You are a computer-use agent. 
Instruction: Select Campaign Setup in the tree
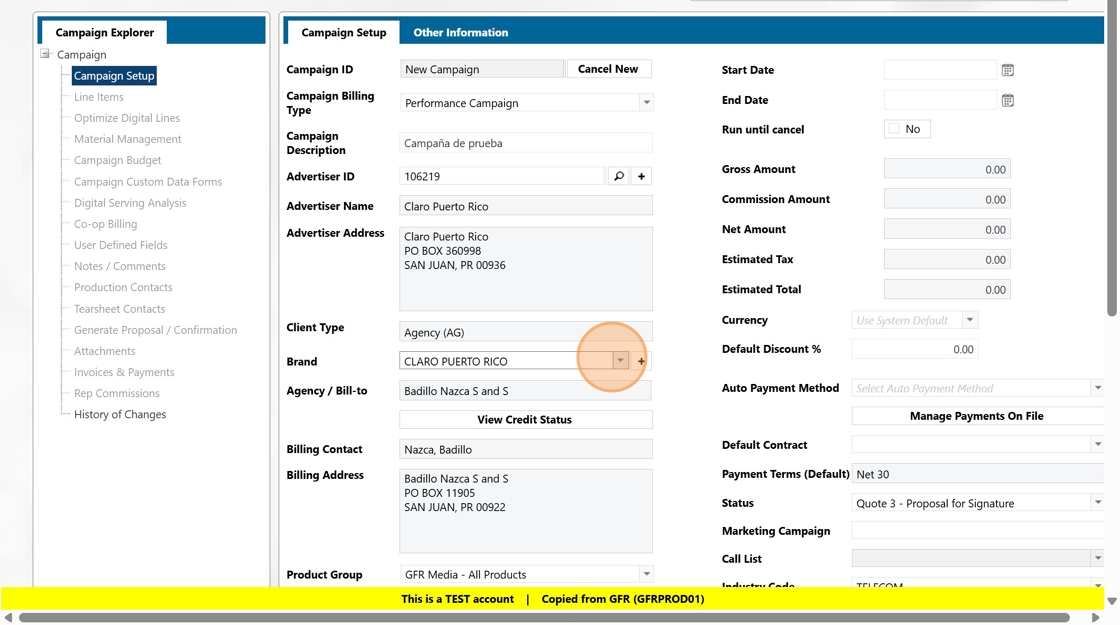pos(114,76)
